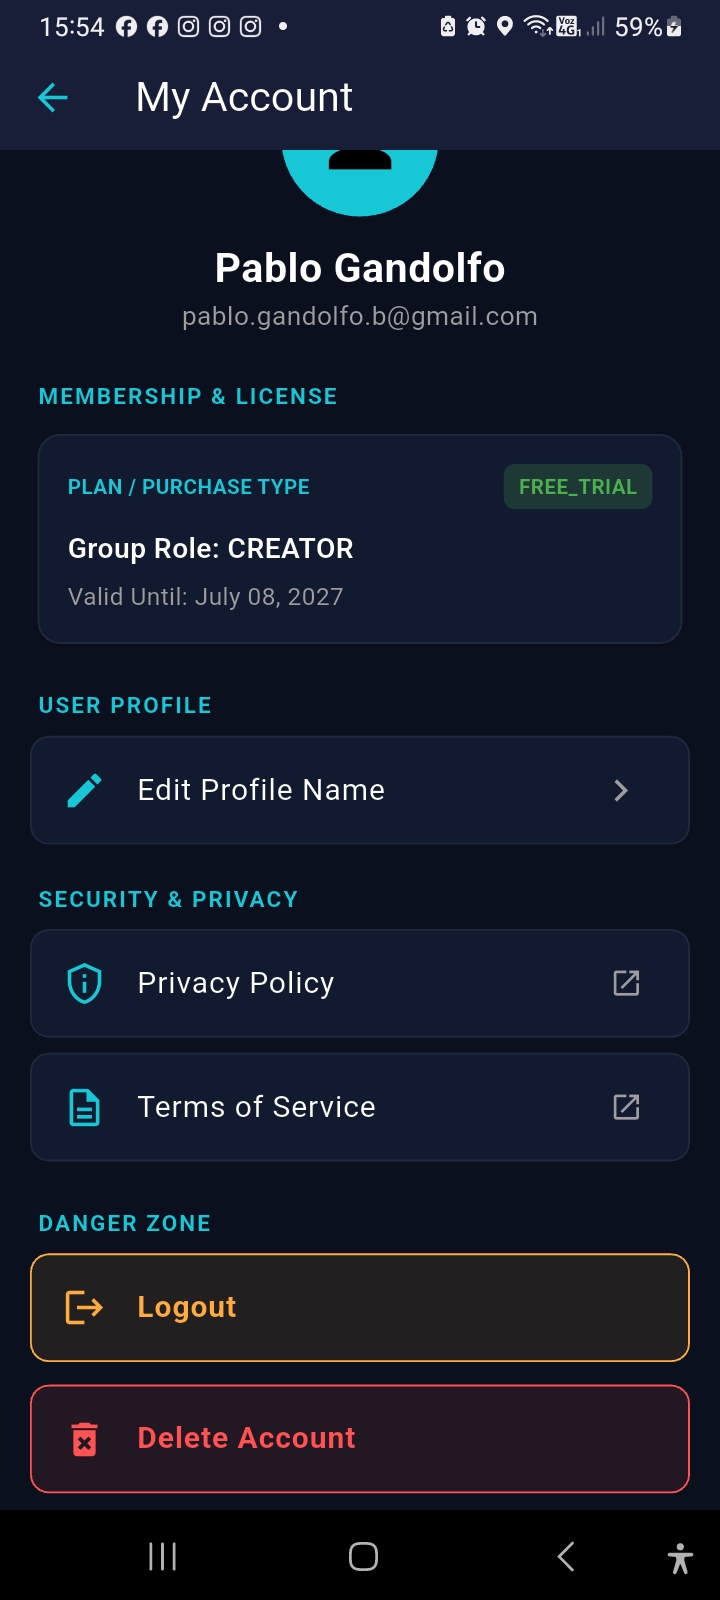Tap Android home navigation button
The height and width of the screenshot is (1600, 720).
pyautogui.click(x=363, y=1556)
